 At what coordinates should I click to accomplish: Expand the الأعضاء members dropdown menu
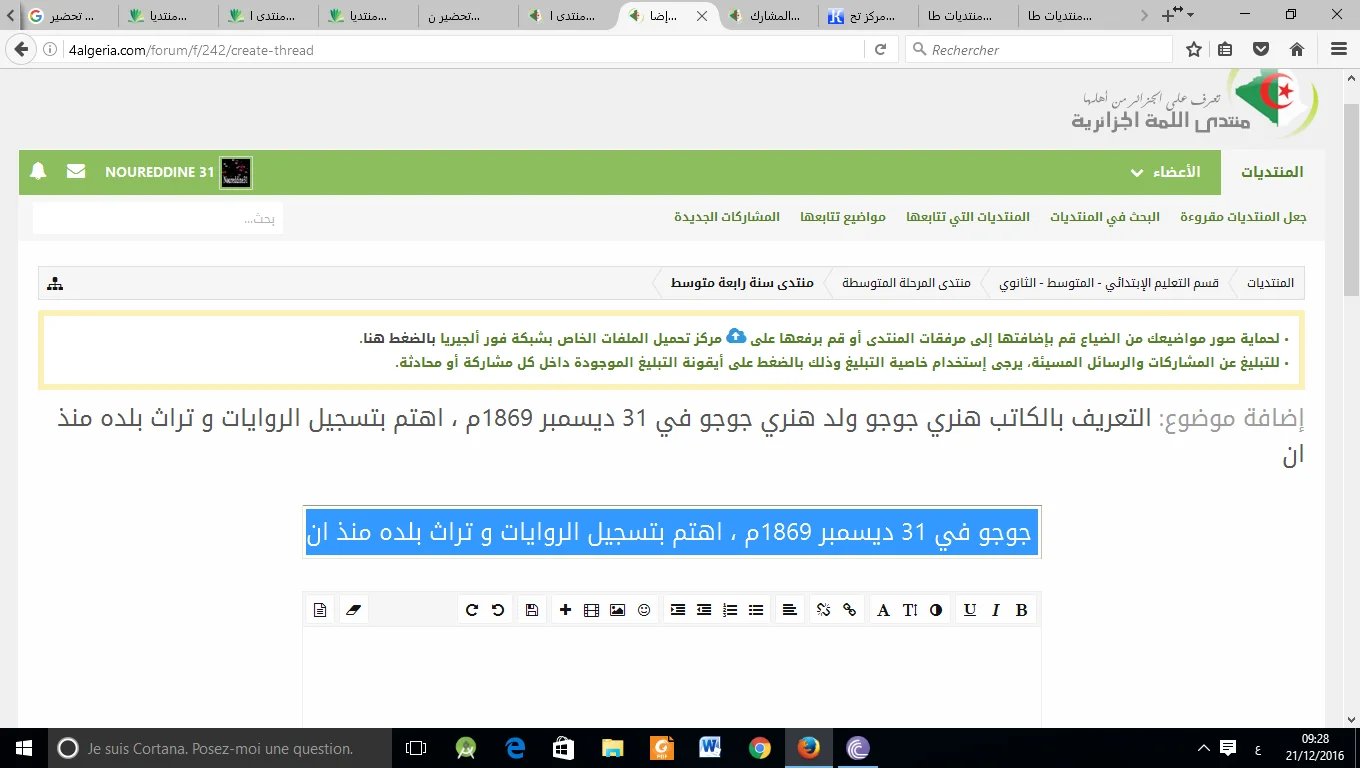[1163, 172]
